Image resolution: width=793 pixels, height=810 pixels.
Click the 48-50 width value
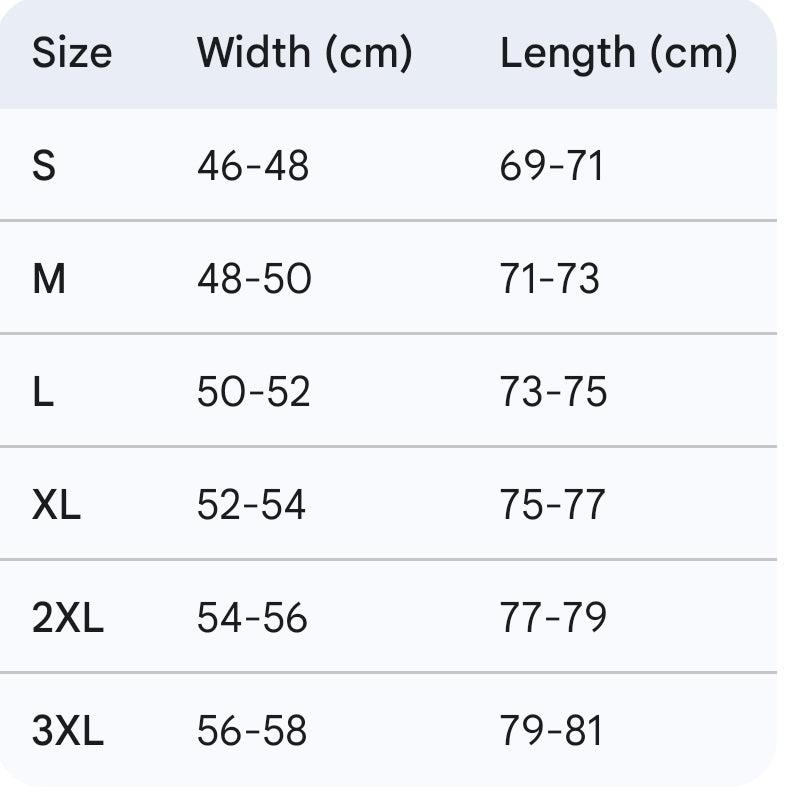pos(254,279)
